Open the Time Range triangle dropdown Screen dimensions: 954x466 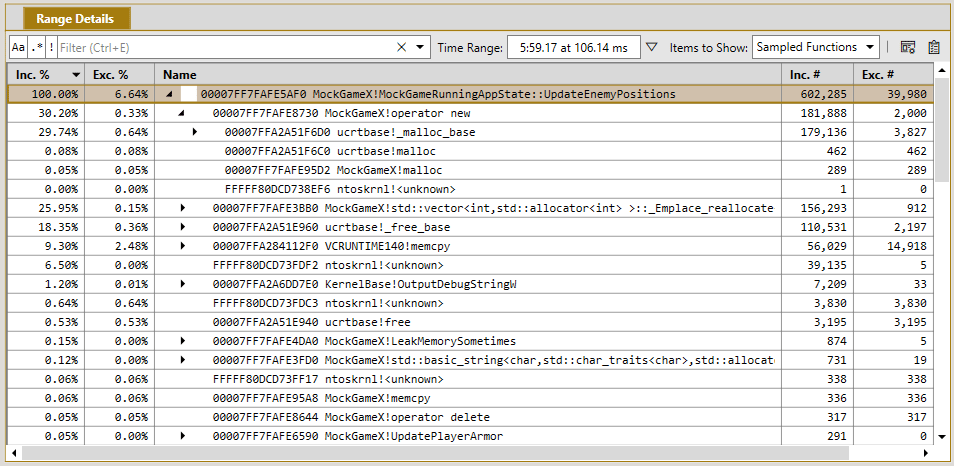[x=652, y=47]
